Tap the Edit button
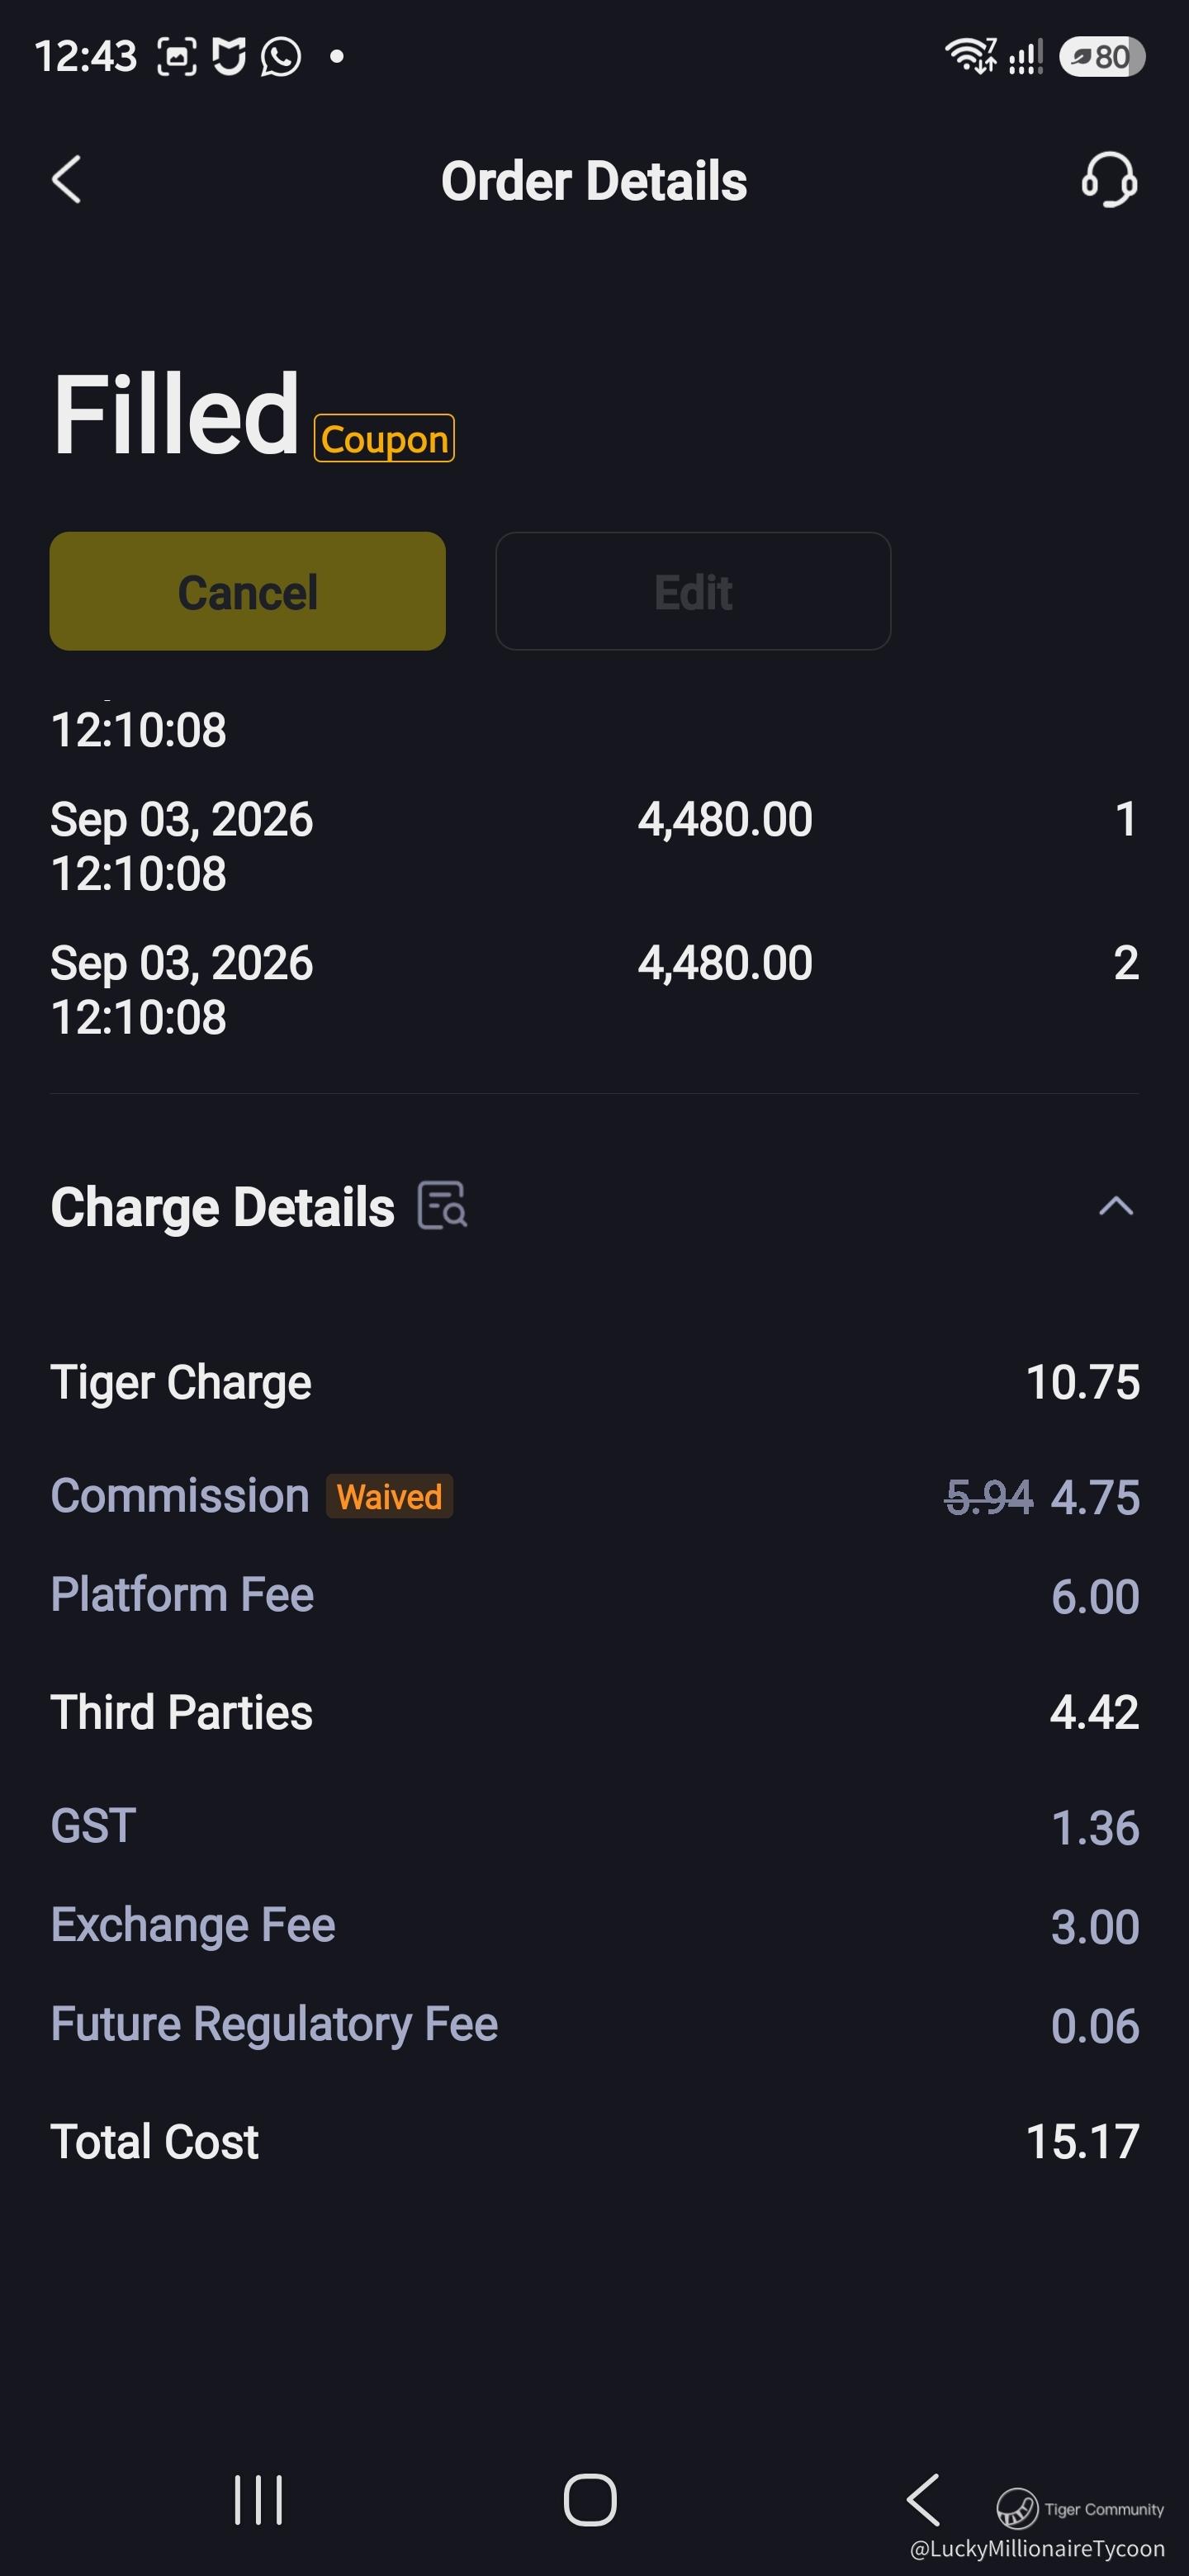This screenshot has height=2576, width=1189. [x=693, y=591]
